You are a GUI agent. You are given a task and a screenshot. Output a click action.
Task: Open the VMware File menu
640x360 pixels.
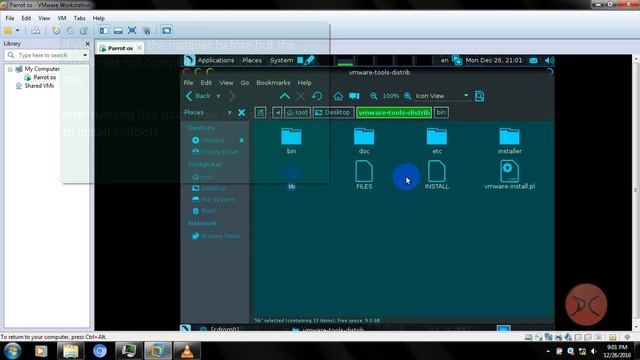point(10,18)
